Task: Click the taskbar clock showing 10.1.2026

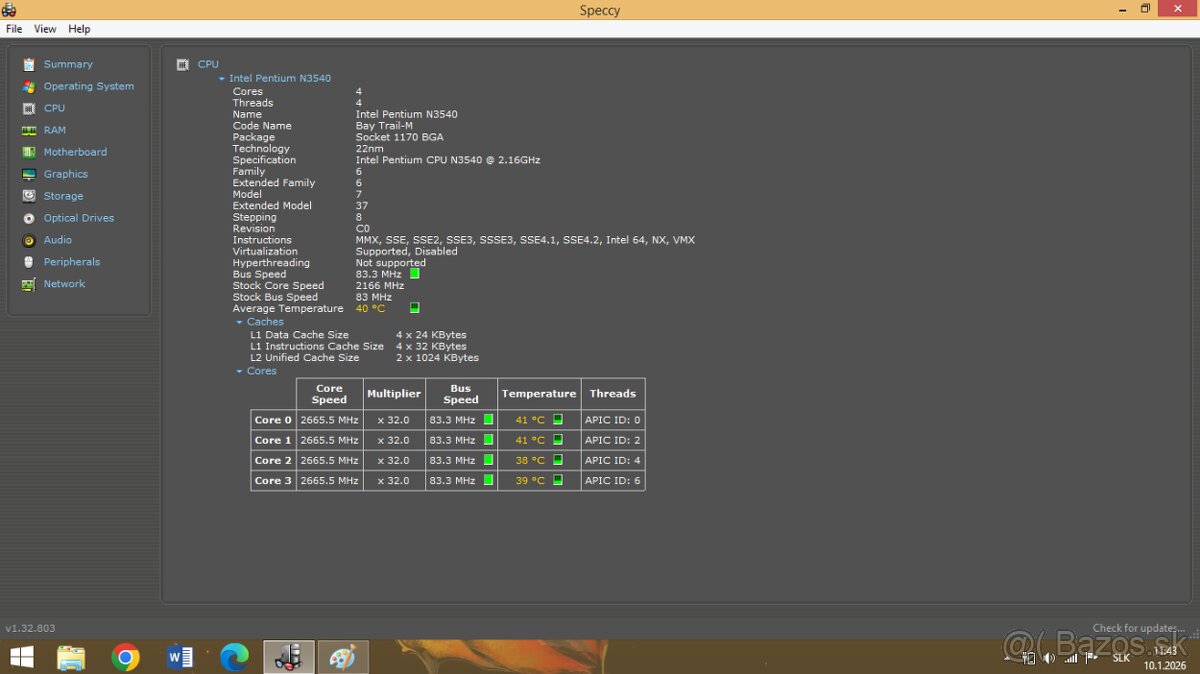Action: pos(1165,657)
